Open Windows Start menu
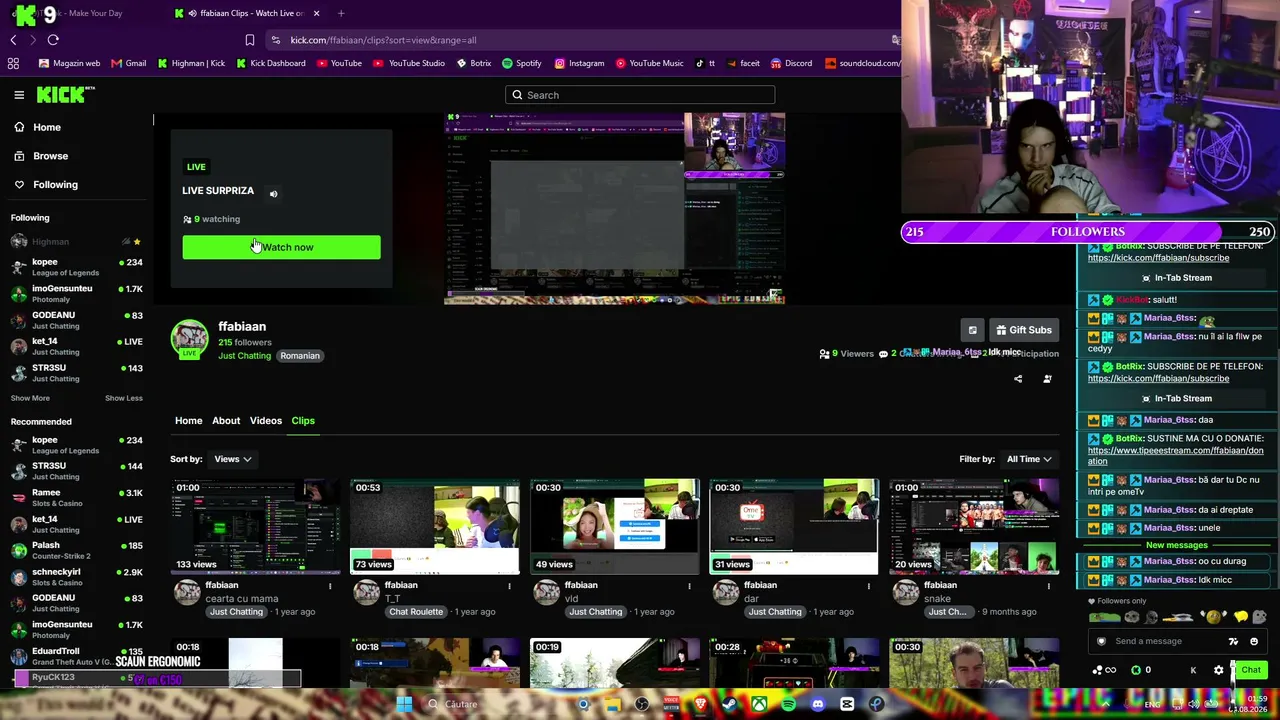Image resolution: width=1280 pixels, height=720 pixels. click(x=404, y=704)
